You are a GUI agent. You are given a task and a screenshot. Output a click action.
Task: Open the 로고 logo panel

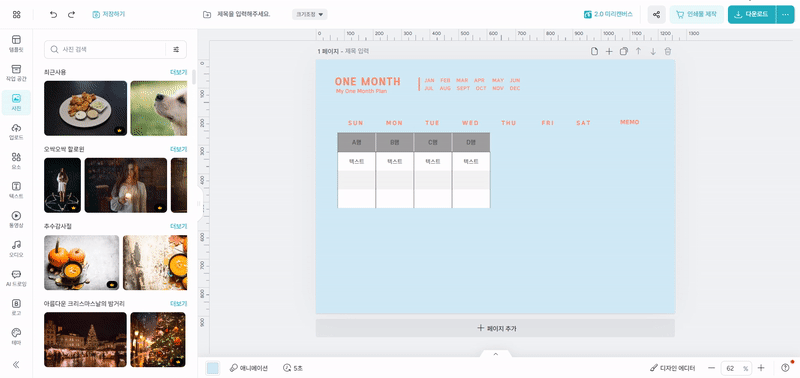tap(16, 307)
